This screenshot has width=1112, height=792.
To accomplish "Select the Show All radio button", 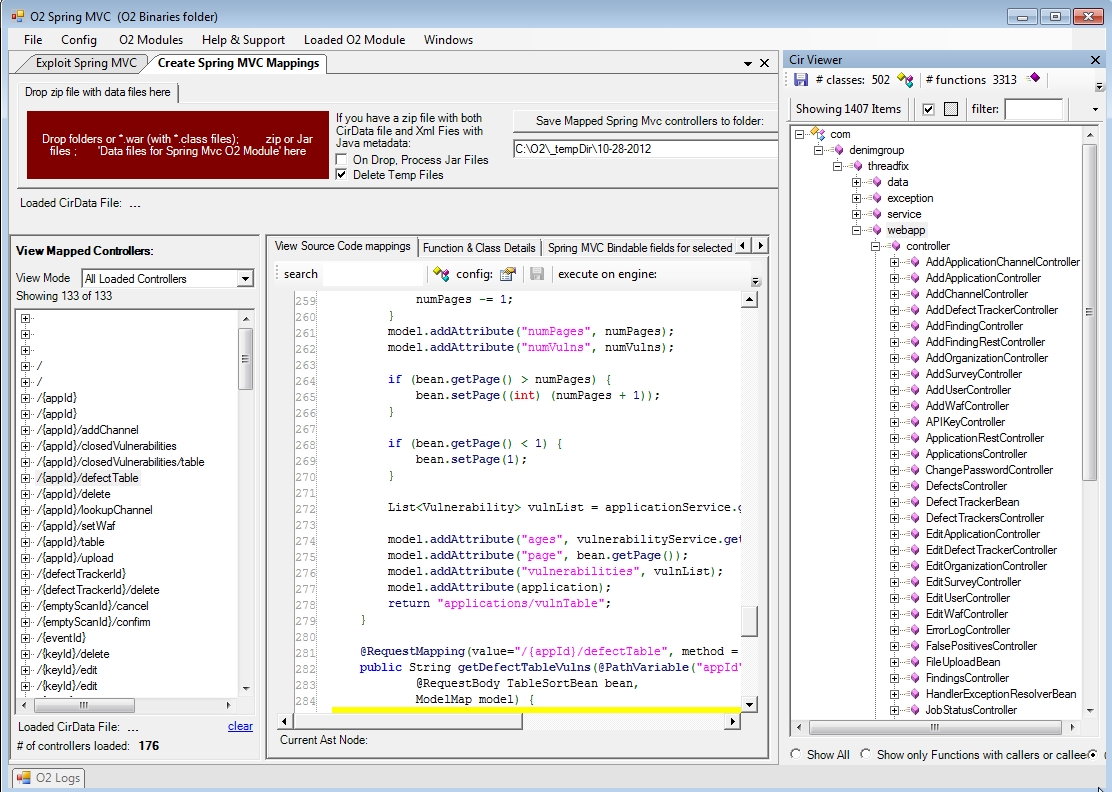I will 796,755.
